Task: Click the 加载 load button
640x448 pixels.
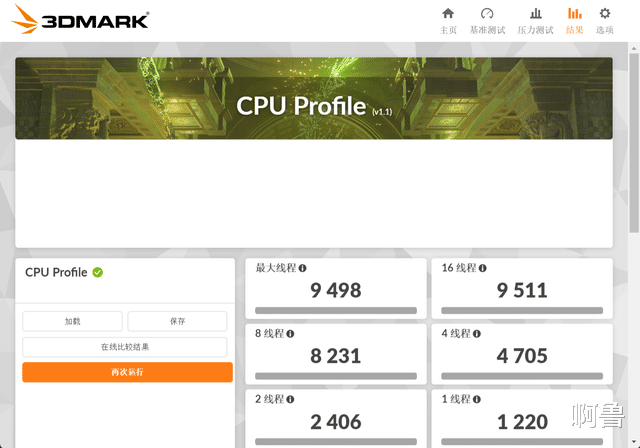Action: [72, 321]
